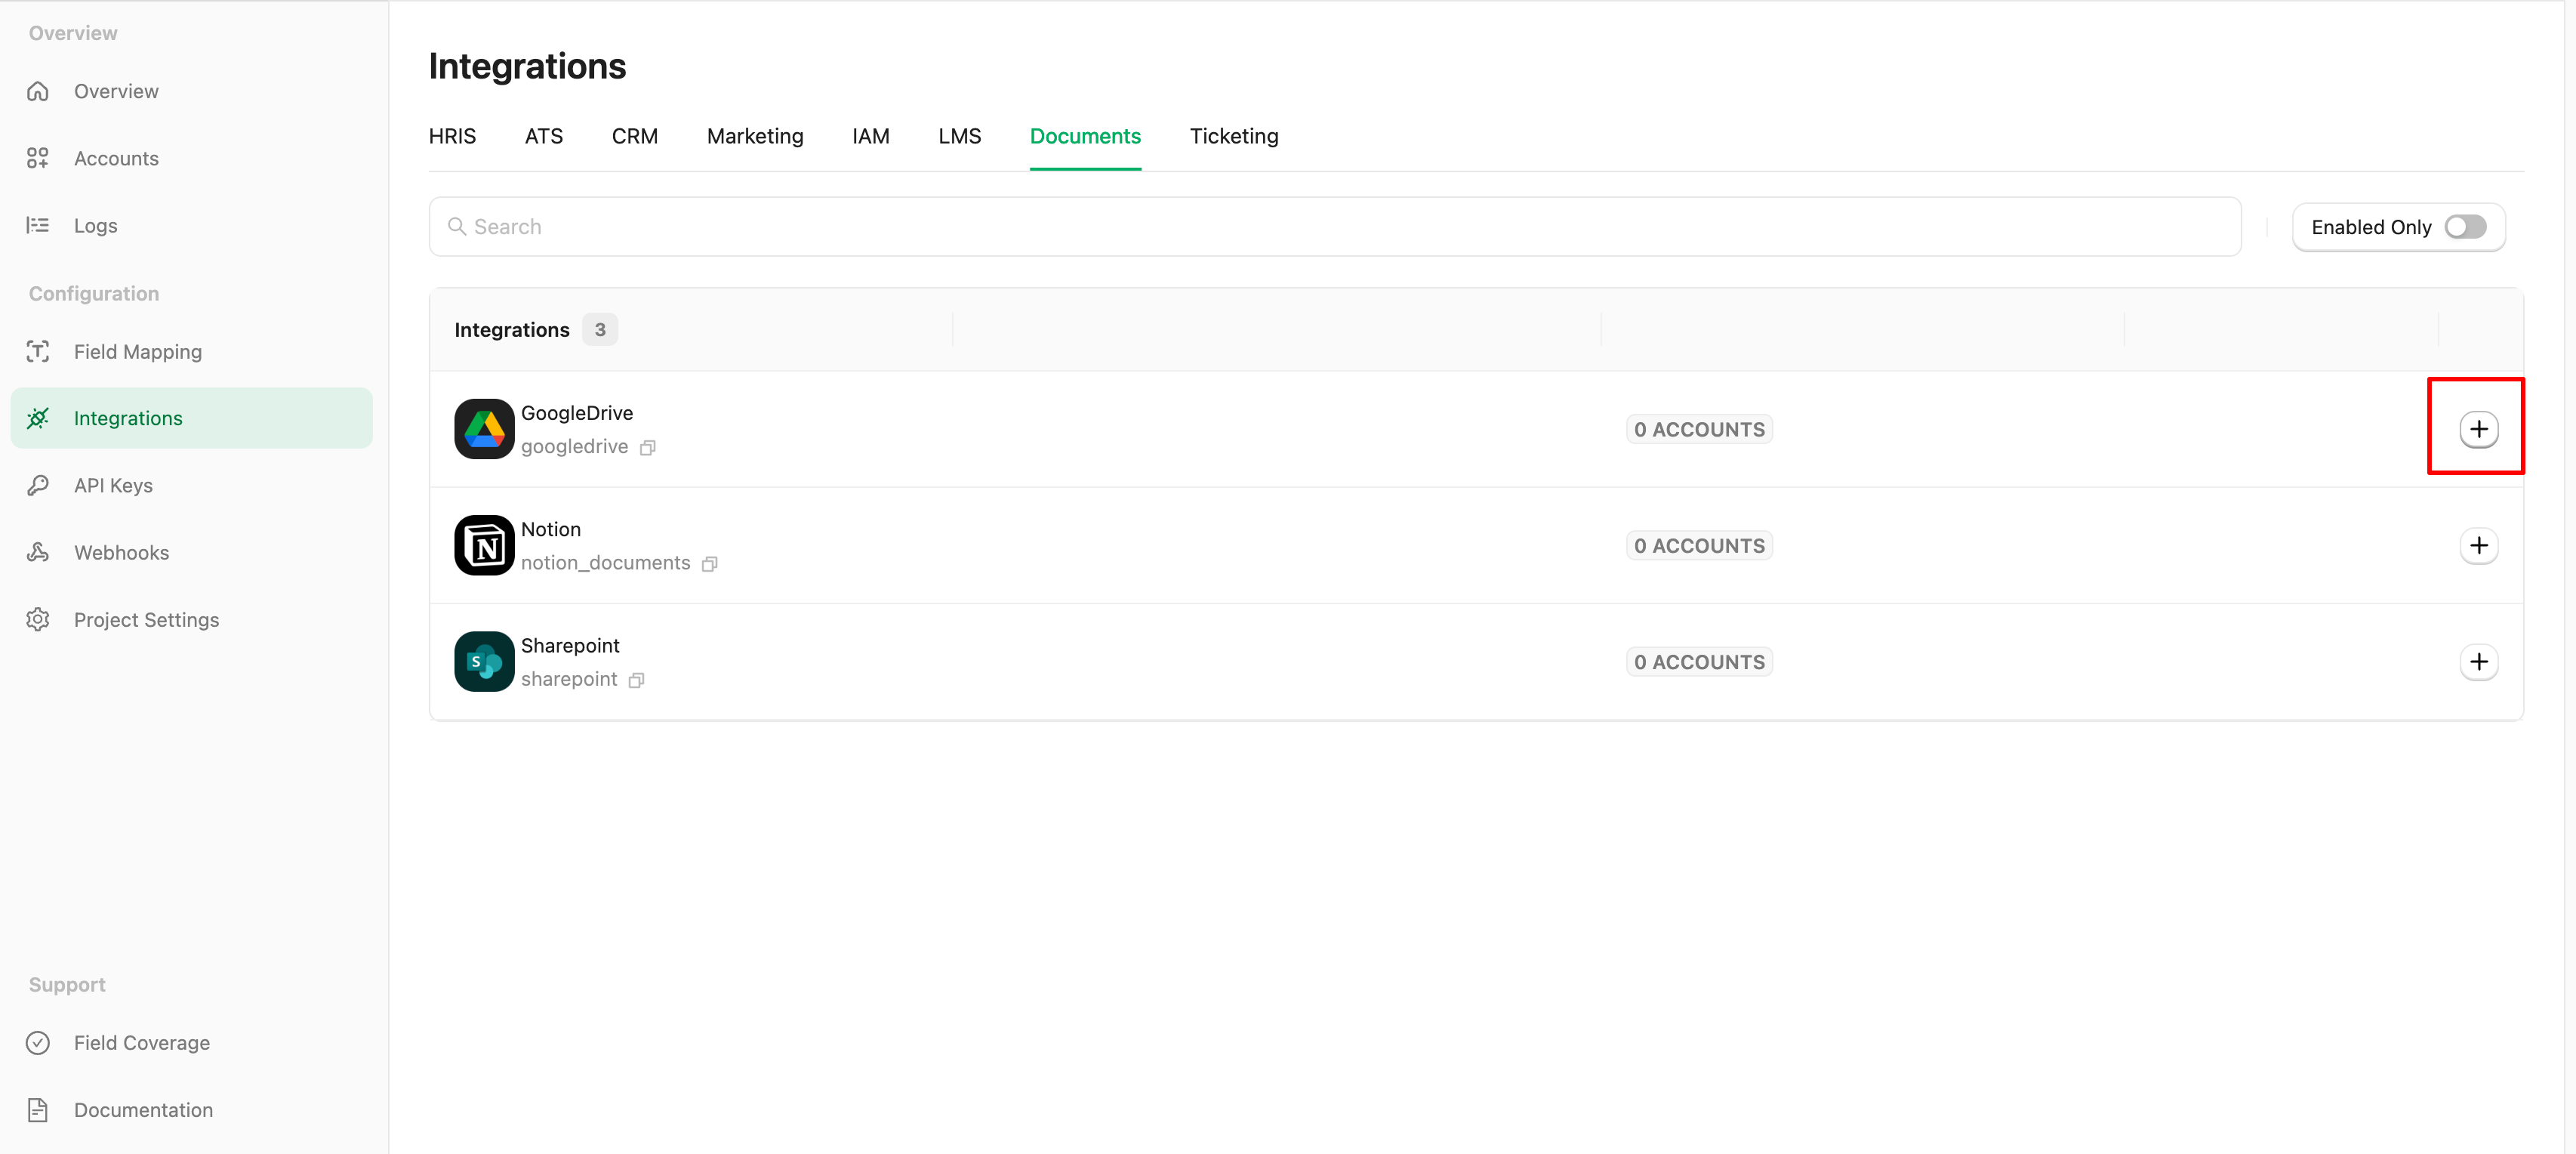Click the Project Settings gear icon
2576x1154 pixels.
pos(38,619)
